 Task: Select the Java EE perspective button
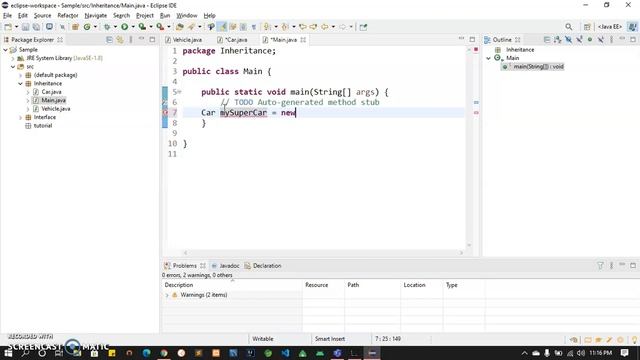pos(610,27)
